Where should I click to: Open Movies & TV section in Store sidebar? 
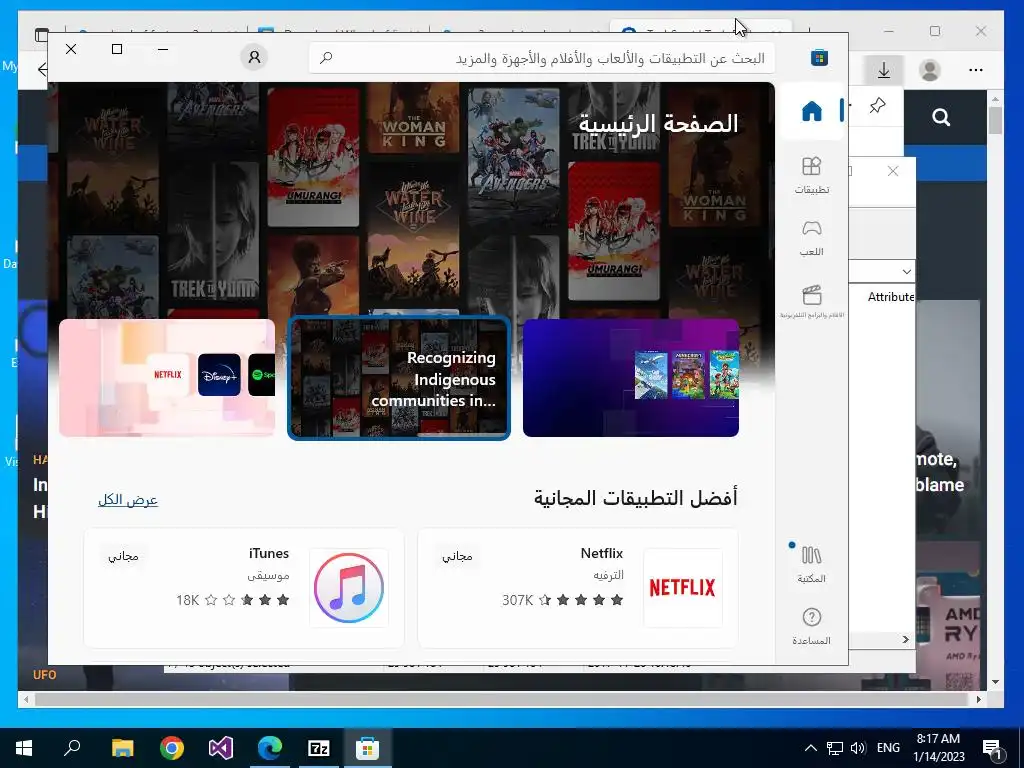(x=812, y=301)
